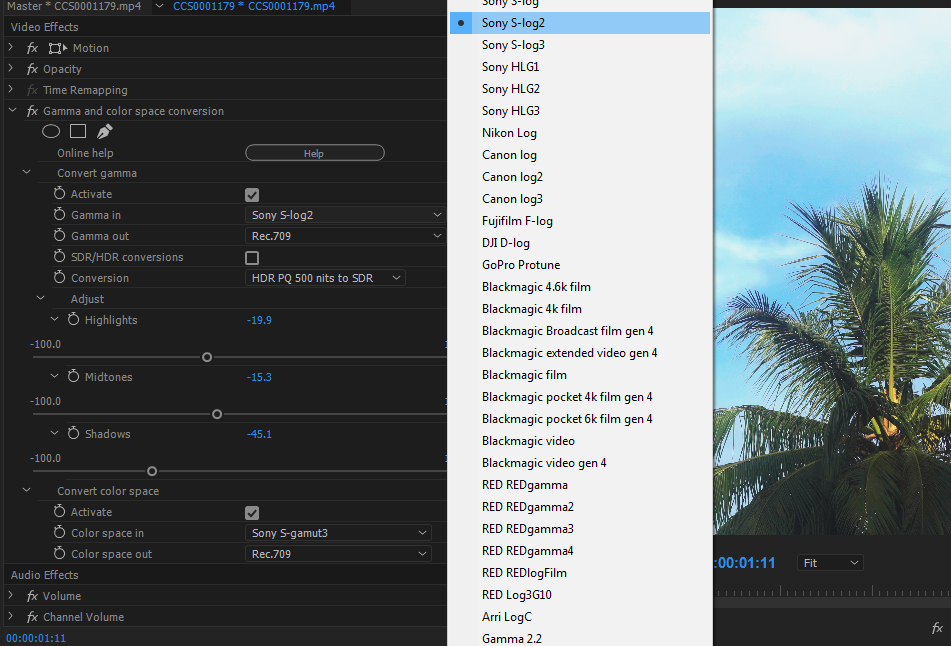Uncheck Activate under Convert gamma

[252, 195]
